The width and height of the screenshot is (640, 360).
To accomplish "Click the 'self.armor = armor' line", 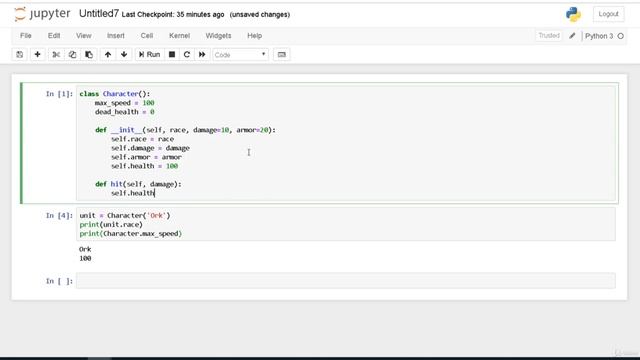I will coord(146,157).
